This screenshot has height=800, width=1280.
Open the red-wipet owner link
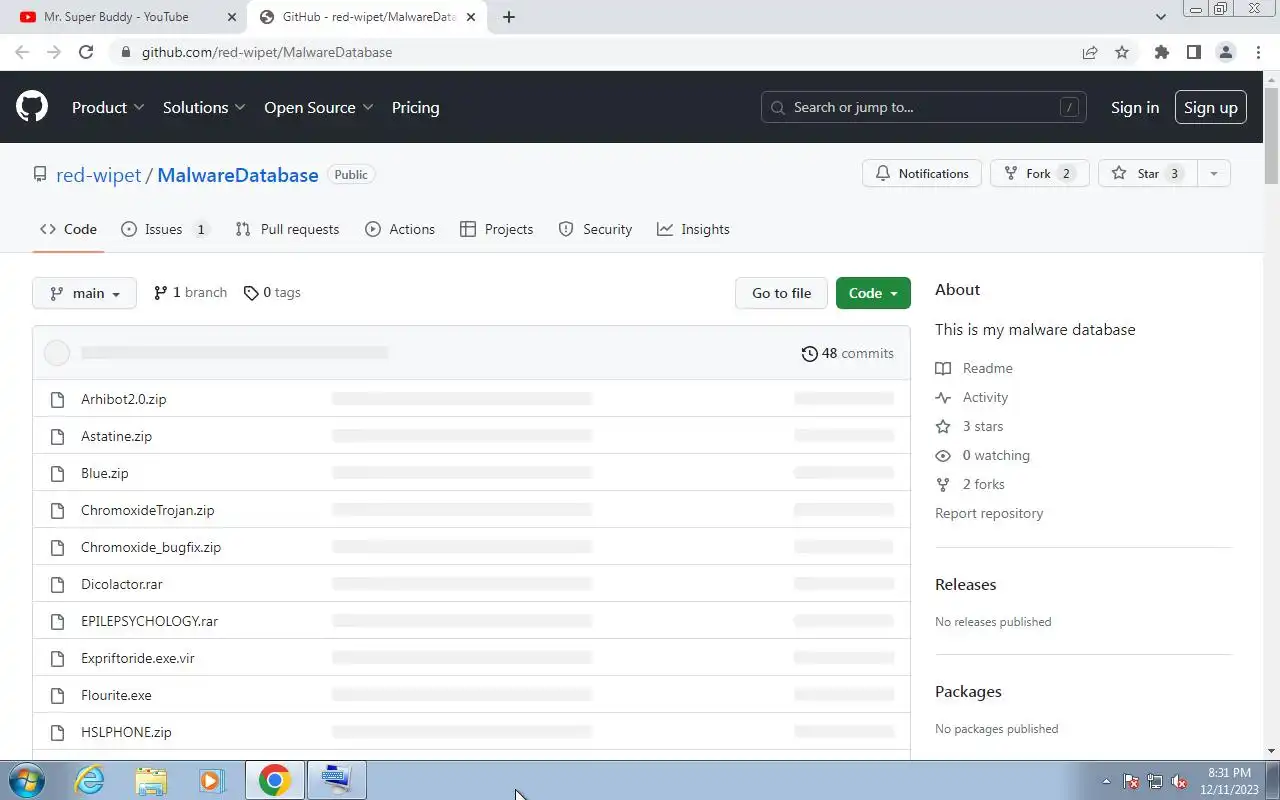[x=98, y=175]
